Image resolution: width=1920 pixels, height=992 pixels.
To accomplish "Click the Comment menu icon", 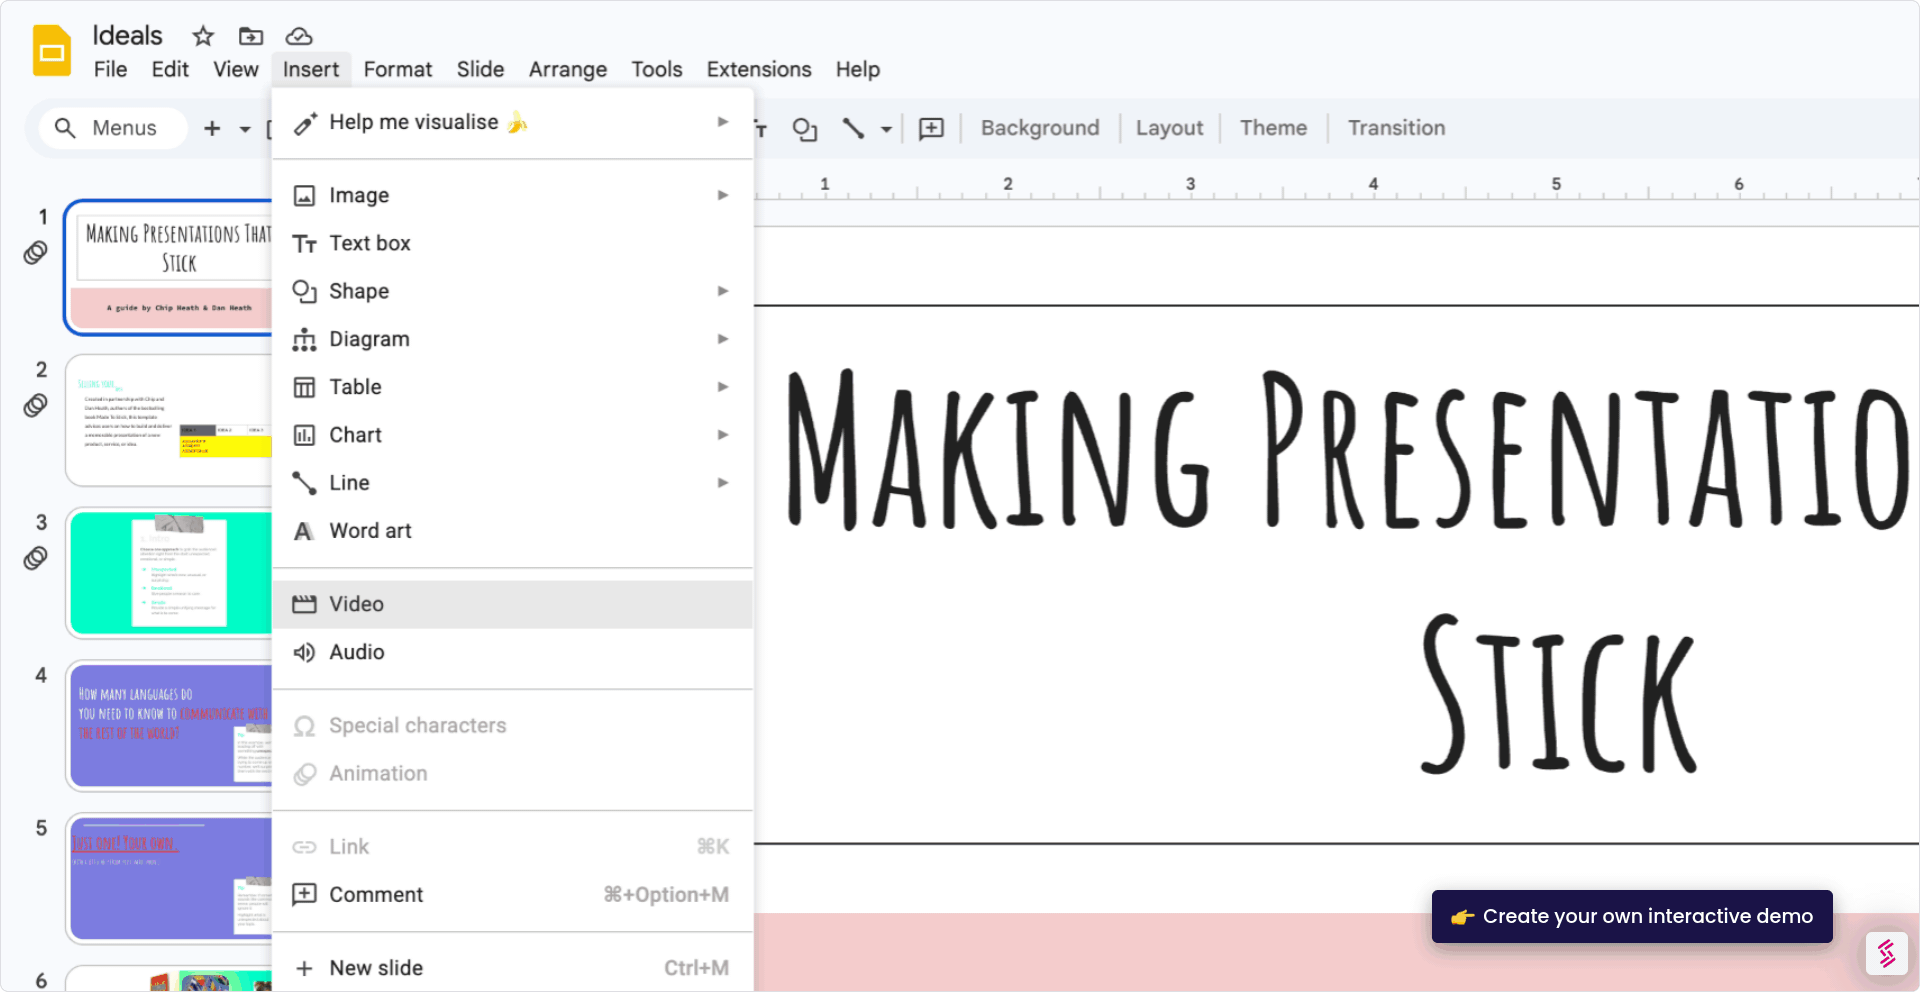I will click(x=304, y=894).
